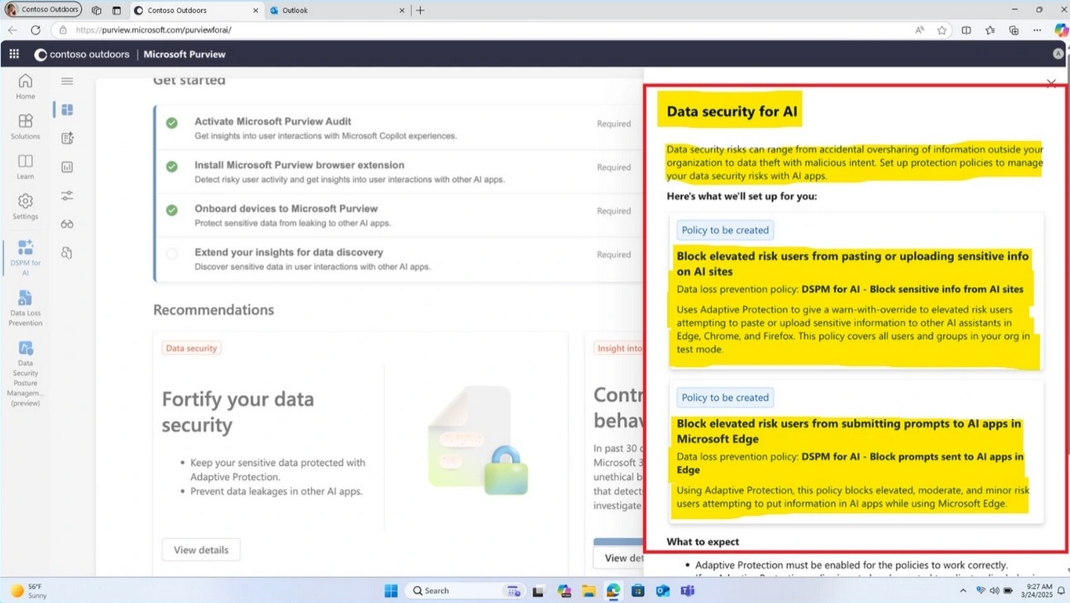The height and width of the screenshot is (603, 1070).
Task: Open the DSPM for AI solution
Action: 25,257
